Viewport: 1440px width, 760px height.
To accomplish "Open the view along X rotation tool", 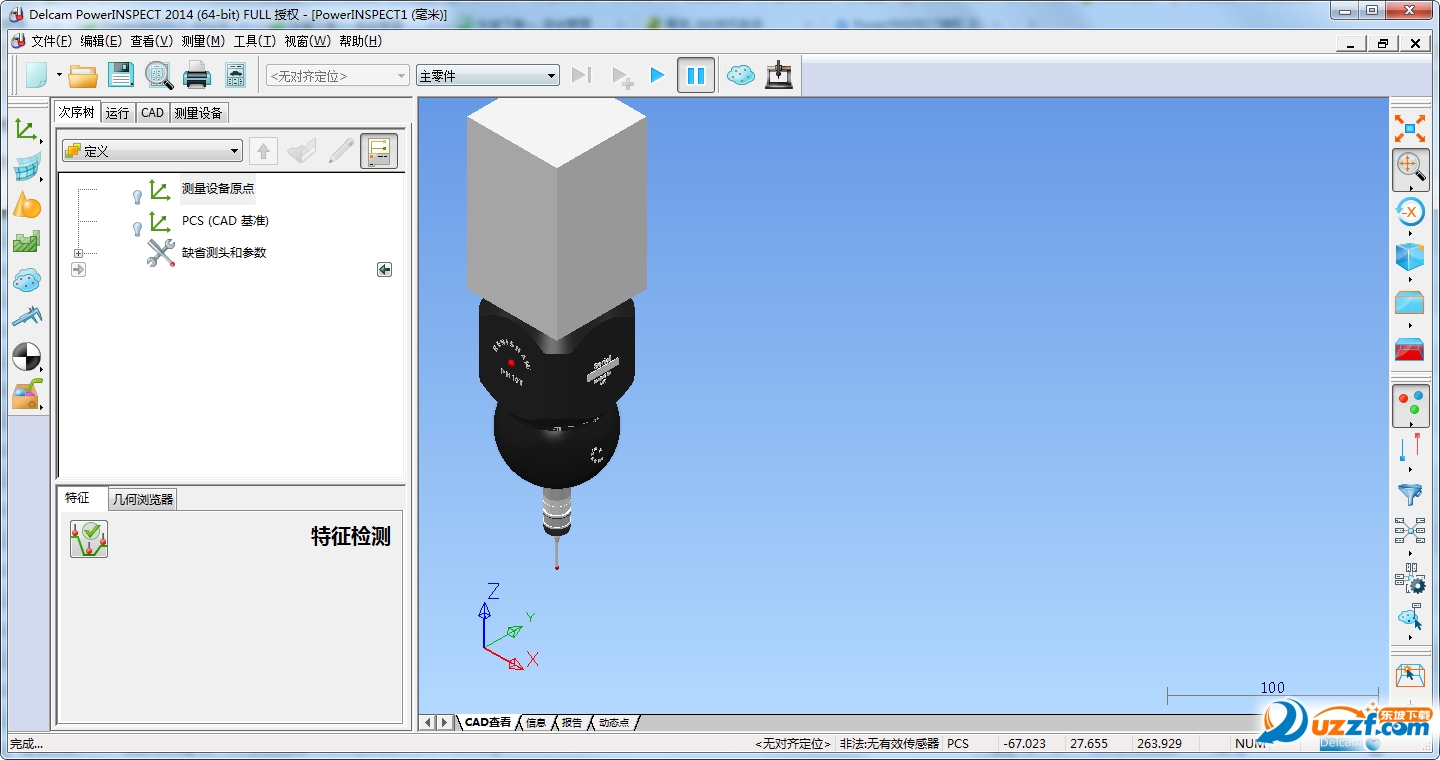I will tap(1410, 211).
